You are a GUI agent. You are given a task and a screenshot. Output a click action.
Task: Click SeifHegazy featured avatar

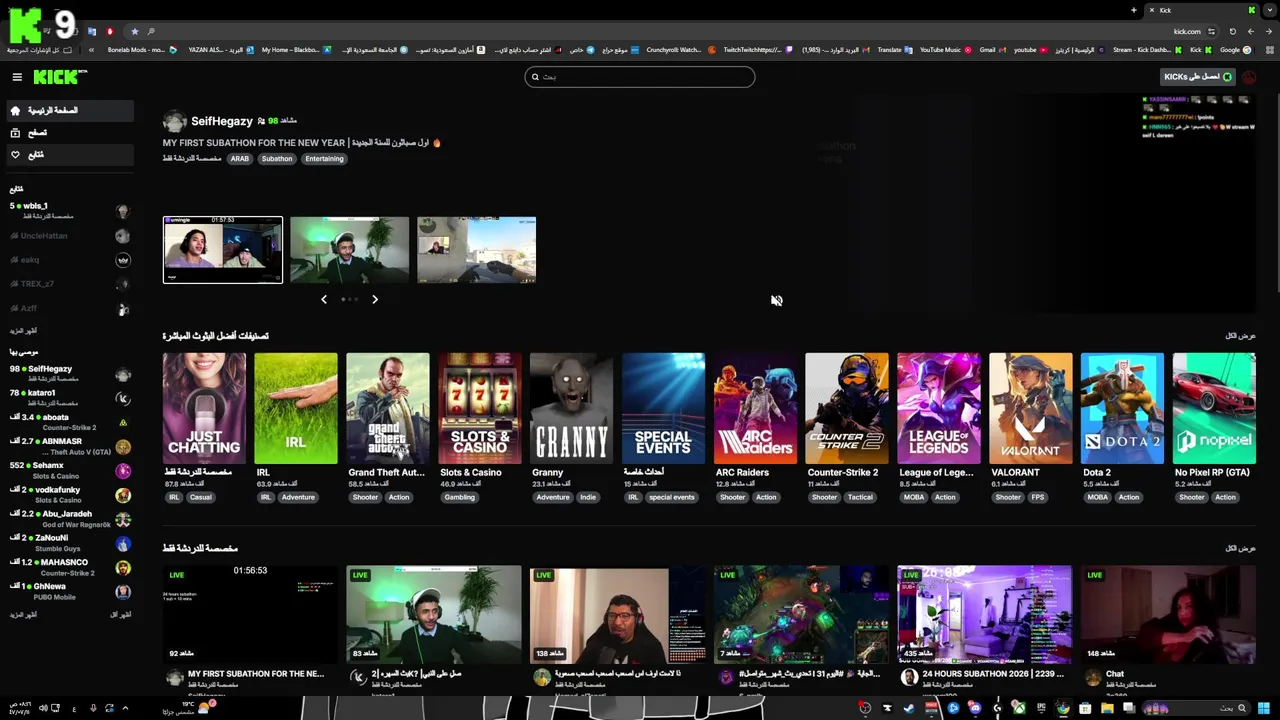[x=175, y=122]
